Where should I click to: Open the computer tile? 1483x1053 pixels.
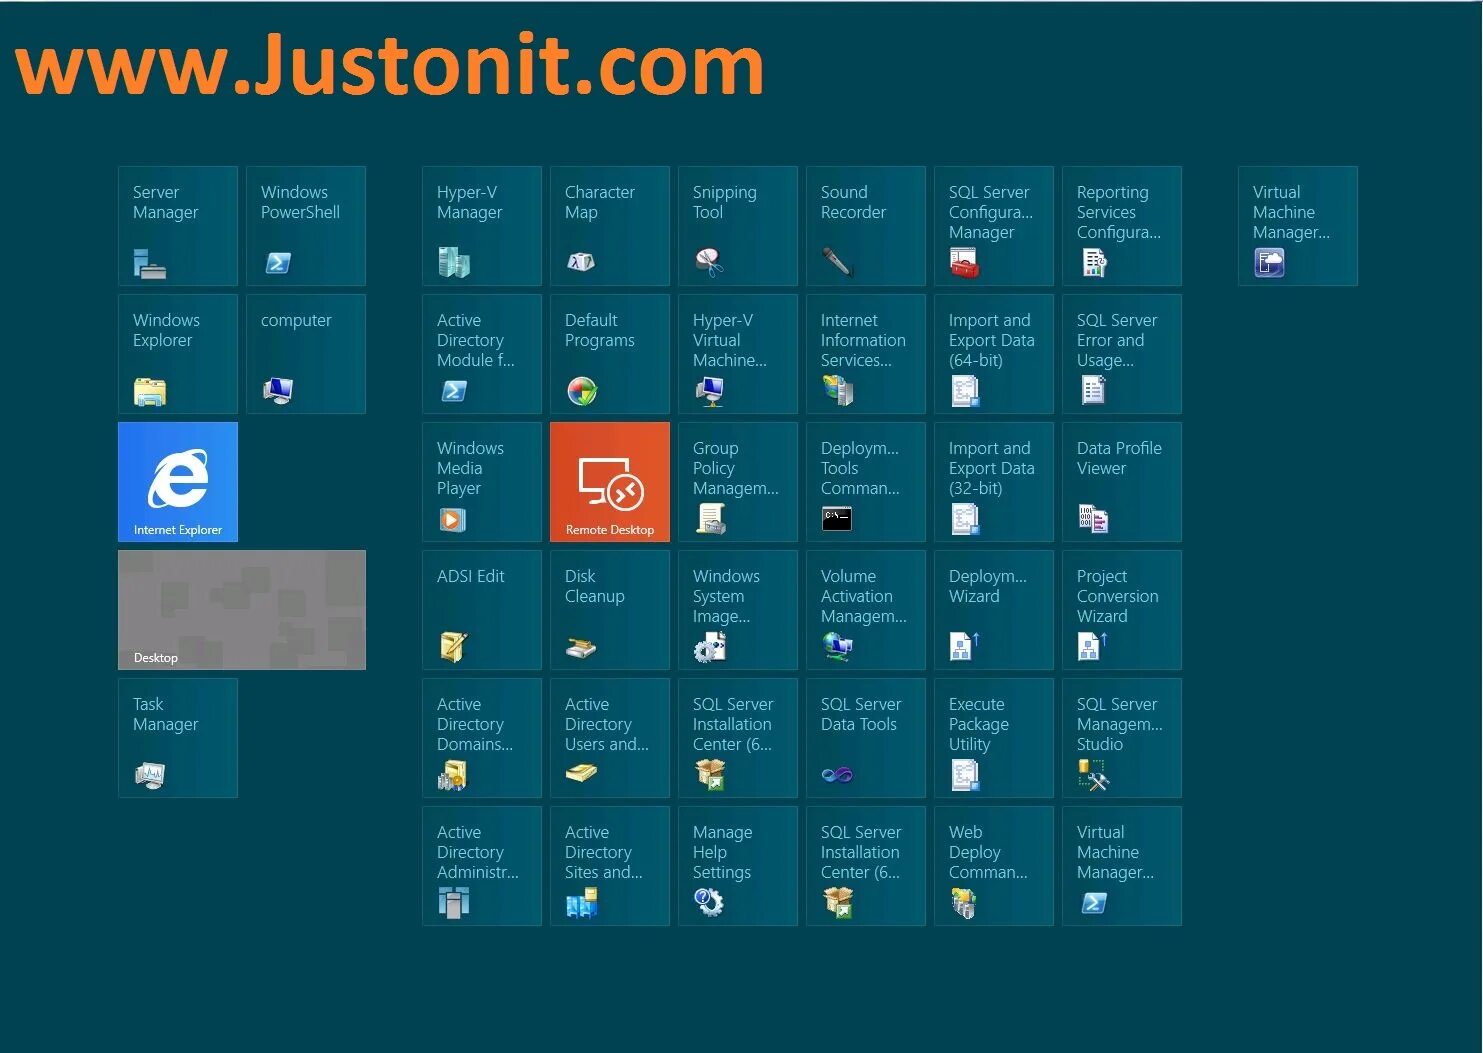306,354
